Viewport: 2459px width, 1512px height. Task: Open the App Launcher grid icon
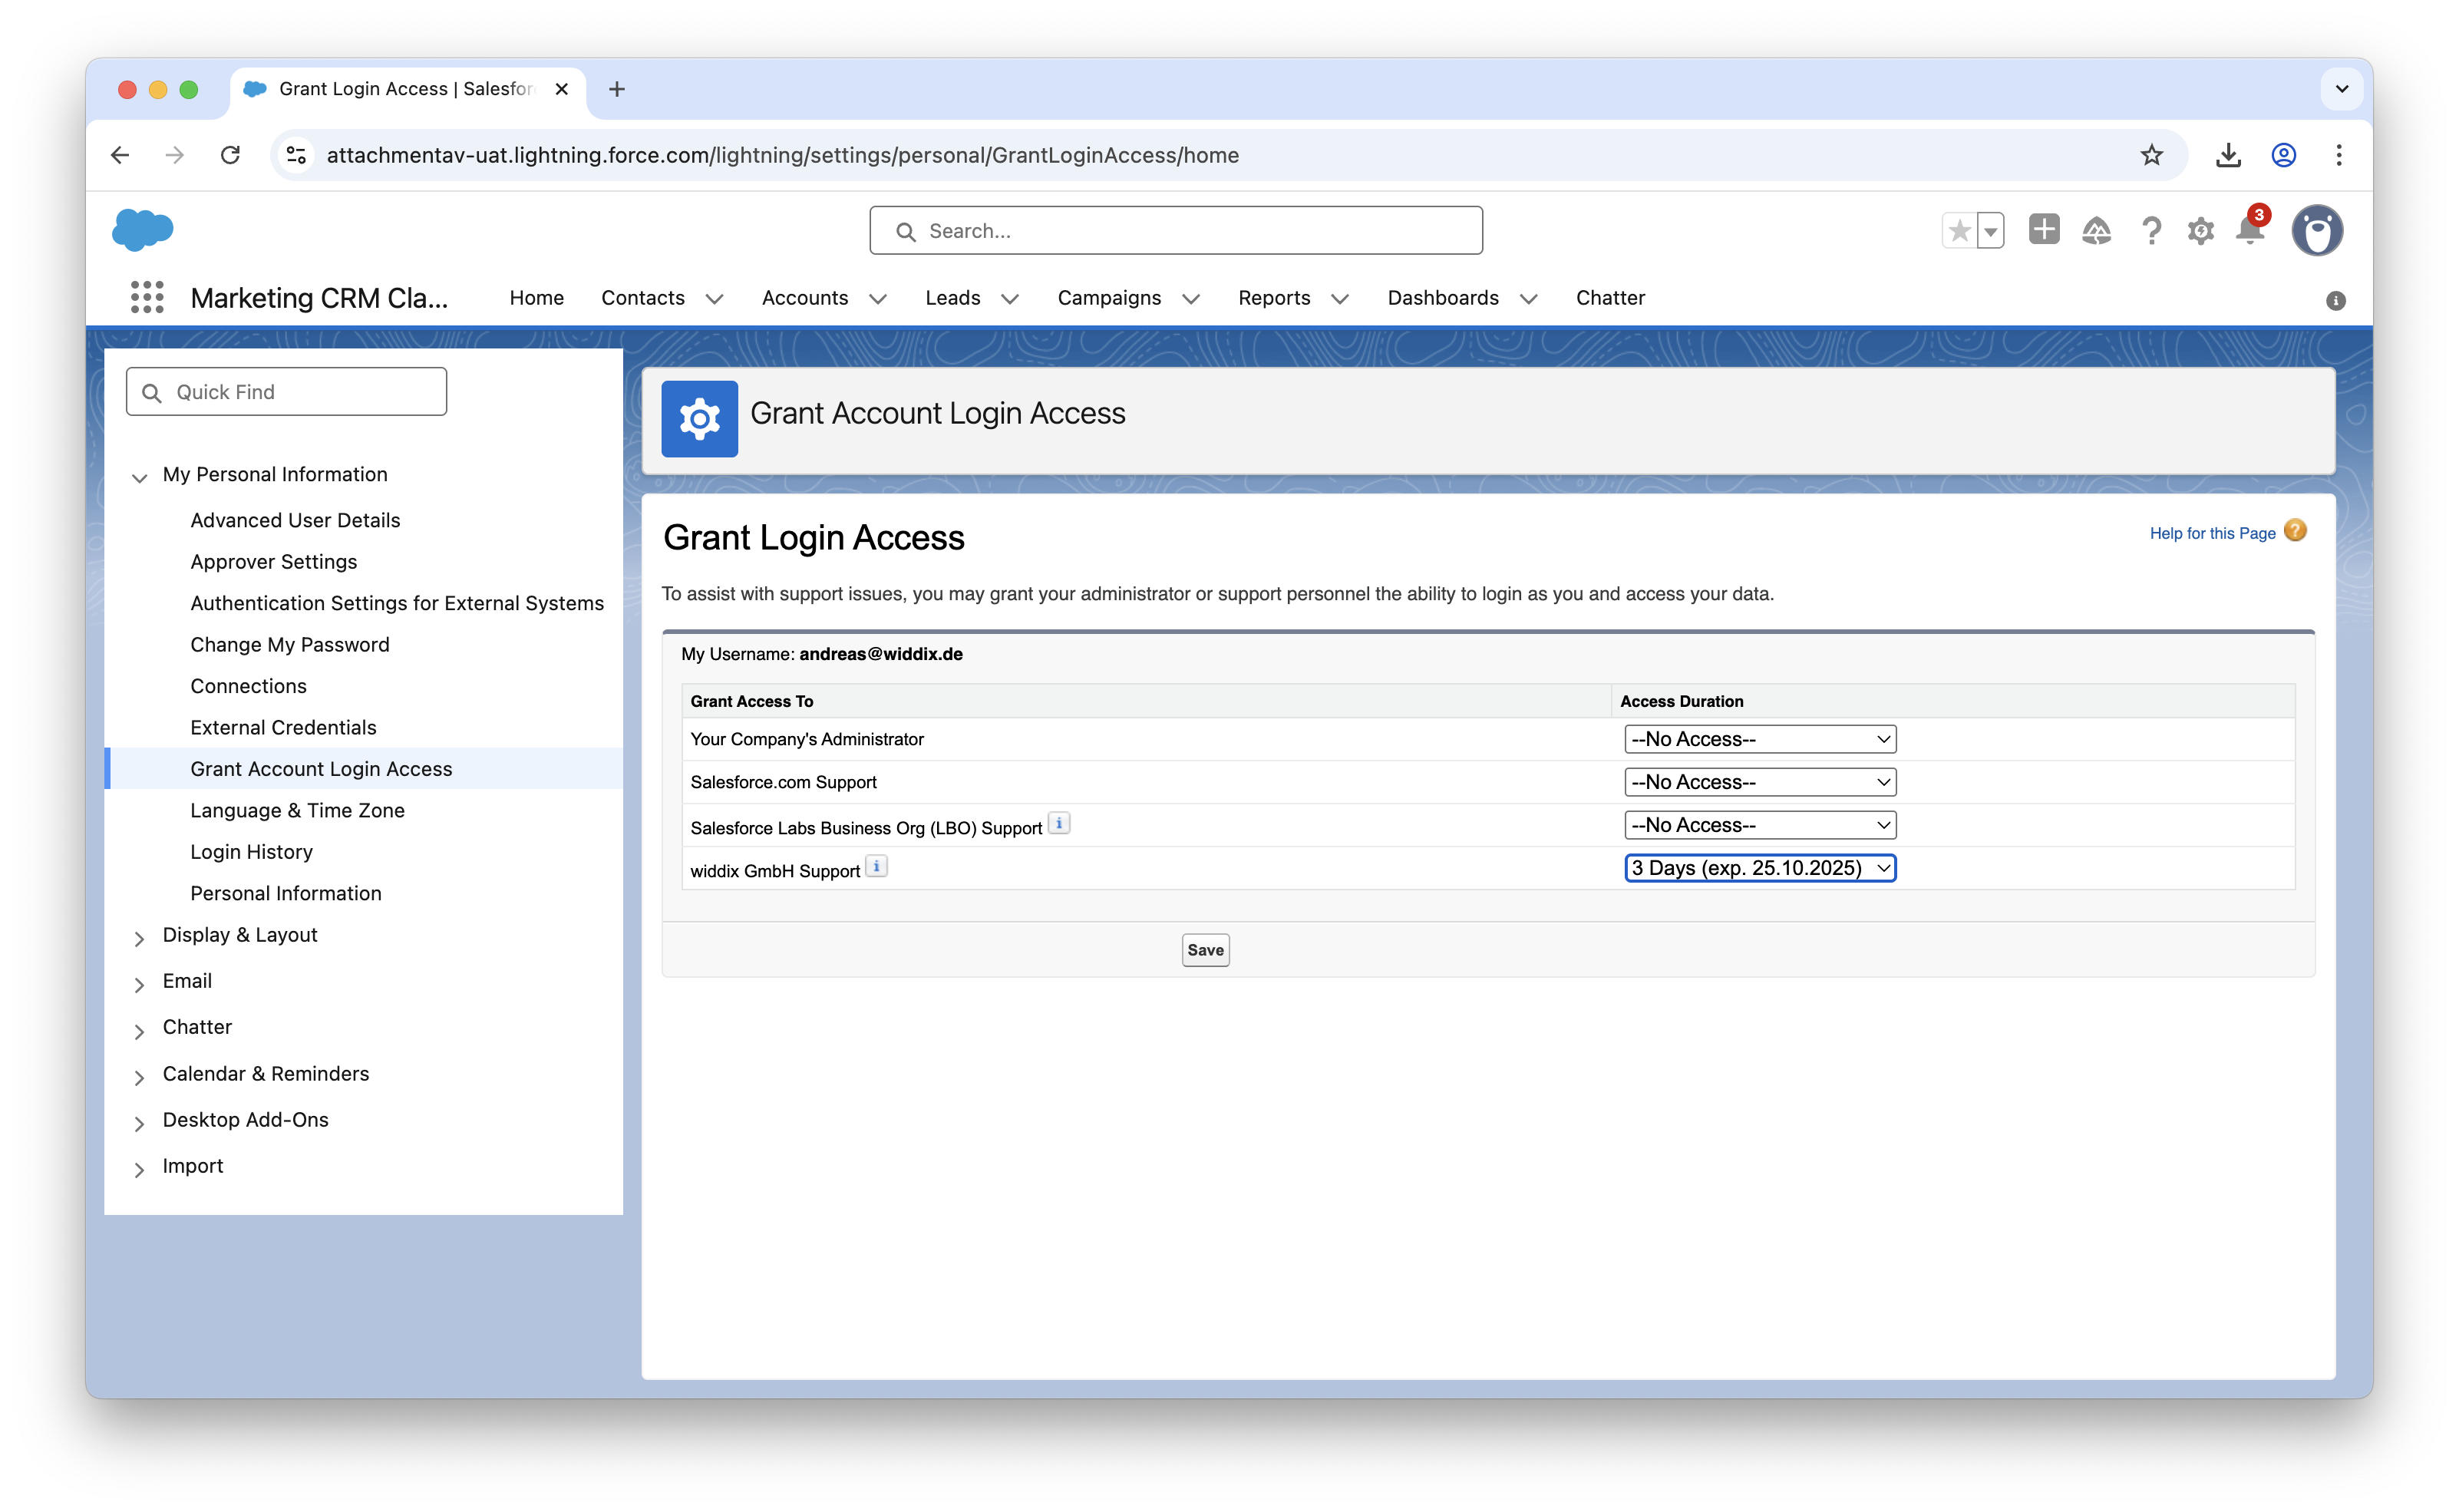tap(147, 298)
